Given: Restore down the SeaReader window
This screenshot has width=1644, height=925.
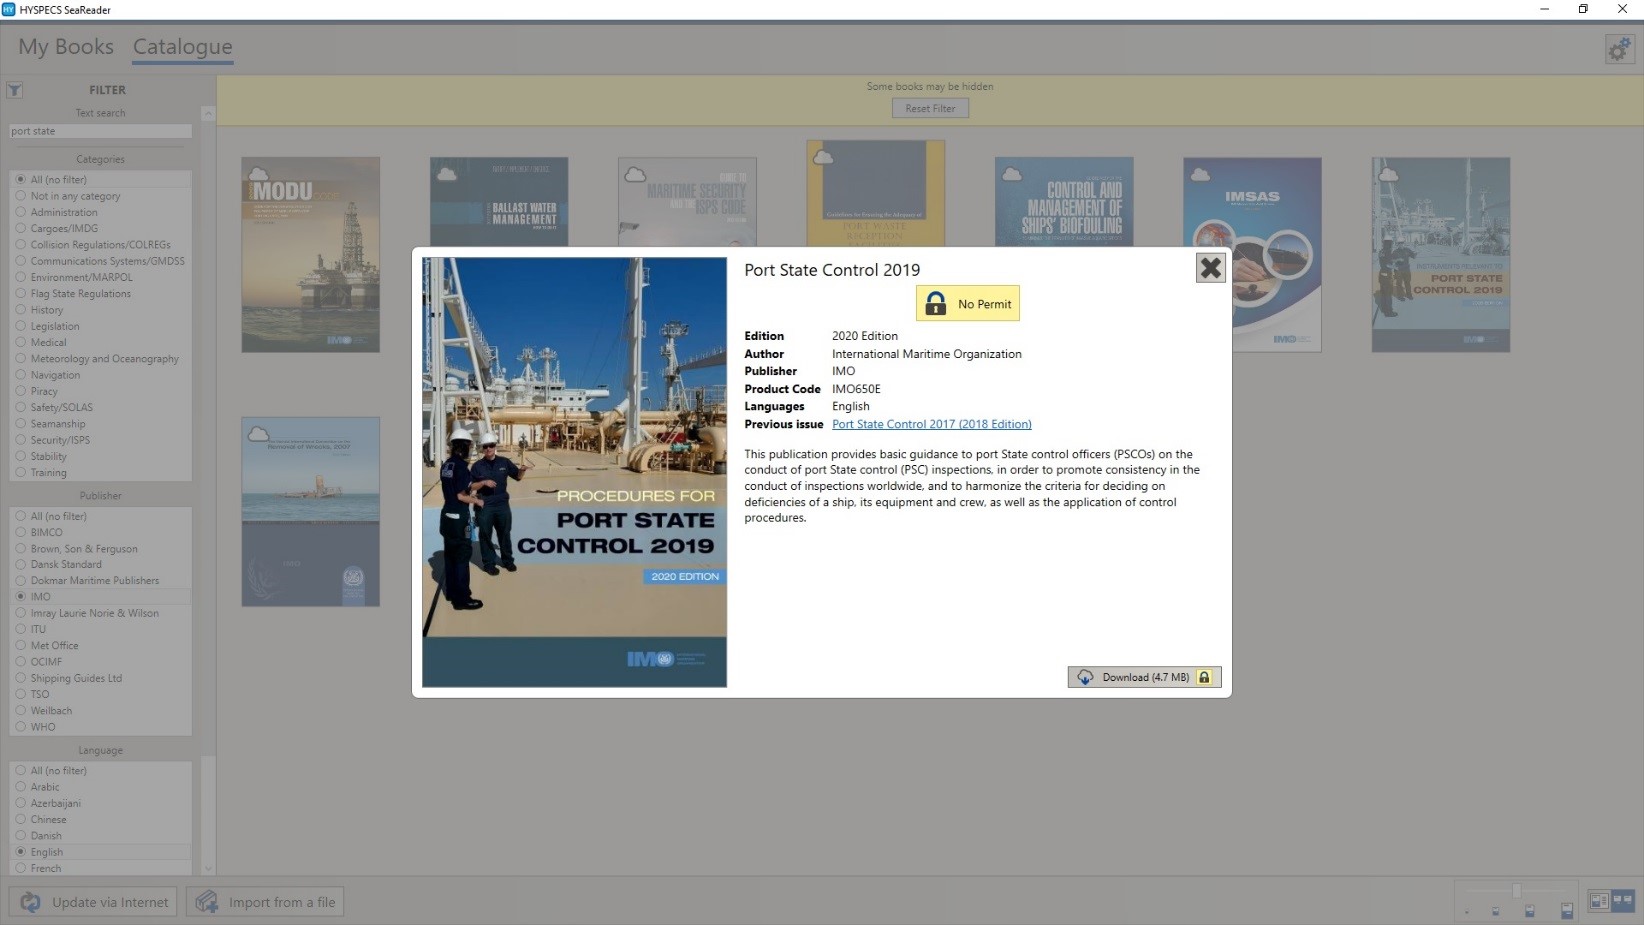Looking at the screenshot, I should 1583,9.
